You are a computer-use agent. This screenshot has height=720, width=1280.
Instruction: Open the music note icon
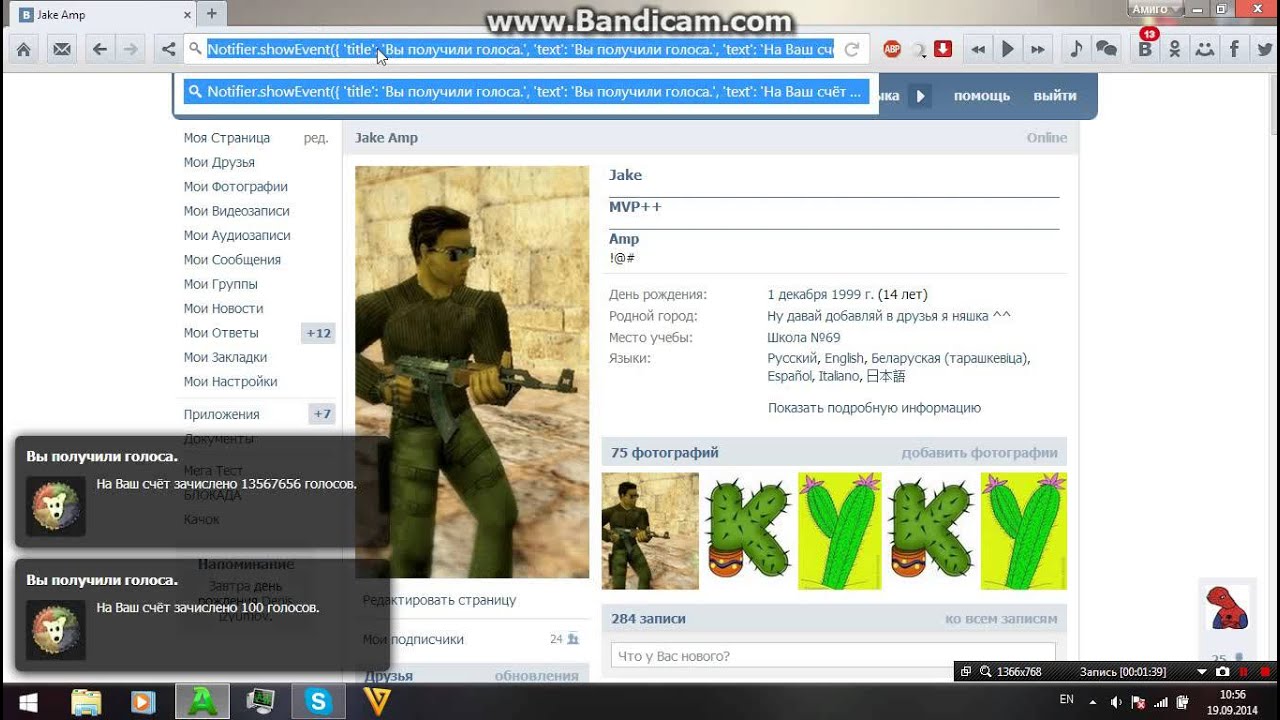coord(1076,49)
